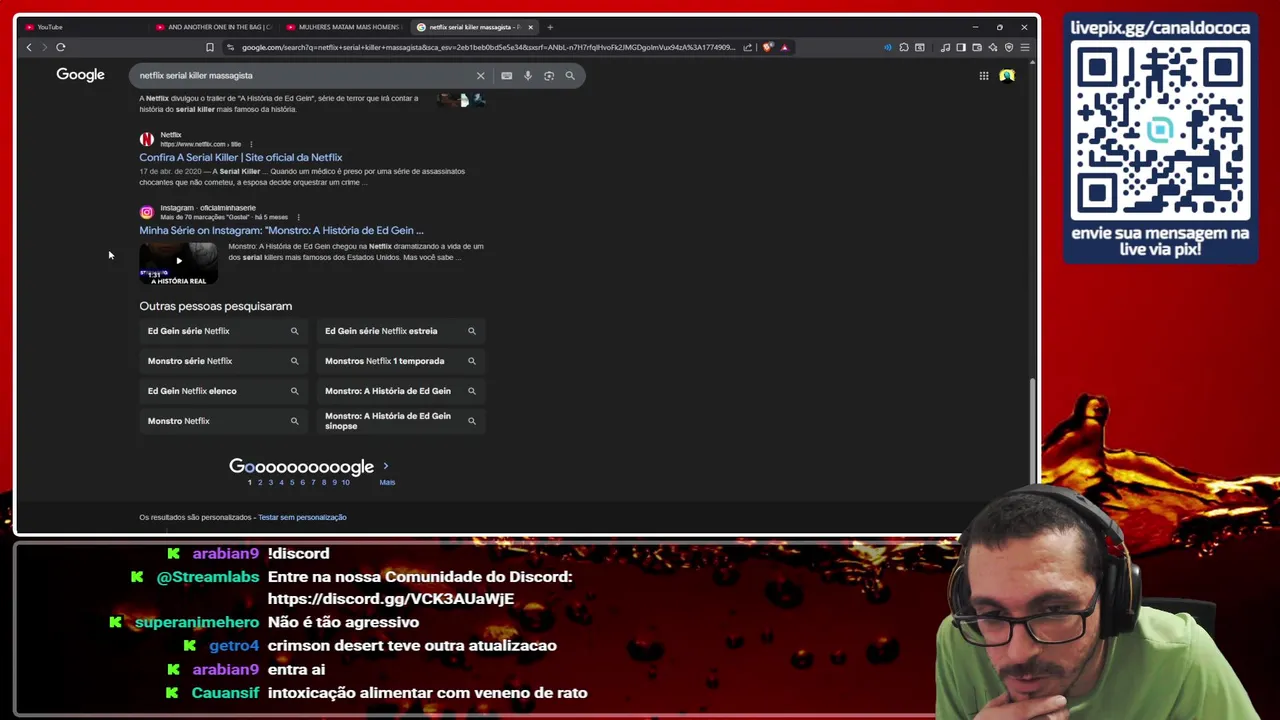Select suggestion Monstro: A História de Ed Gein sinopse

pos(400,421)
